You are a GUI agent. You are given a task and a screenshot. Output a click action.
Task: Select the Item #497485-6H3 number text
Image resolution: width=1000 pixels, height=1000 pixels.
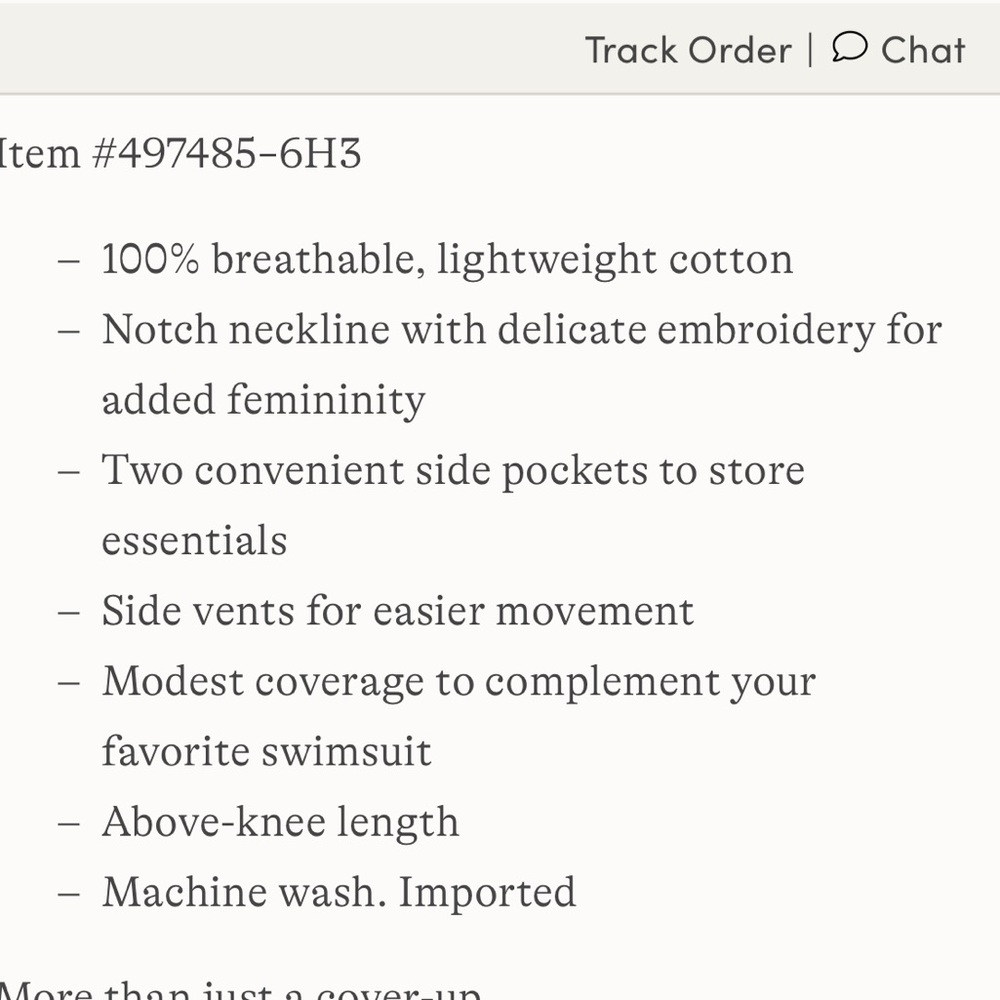[x=180, y=153]
